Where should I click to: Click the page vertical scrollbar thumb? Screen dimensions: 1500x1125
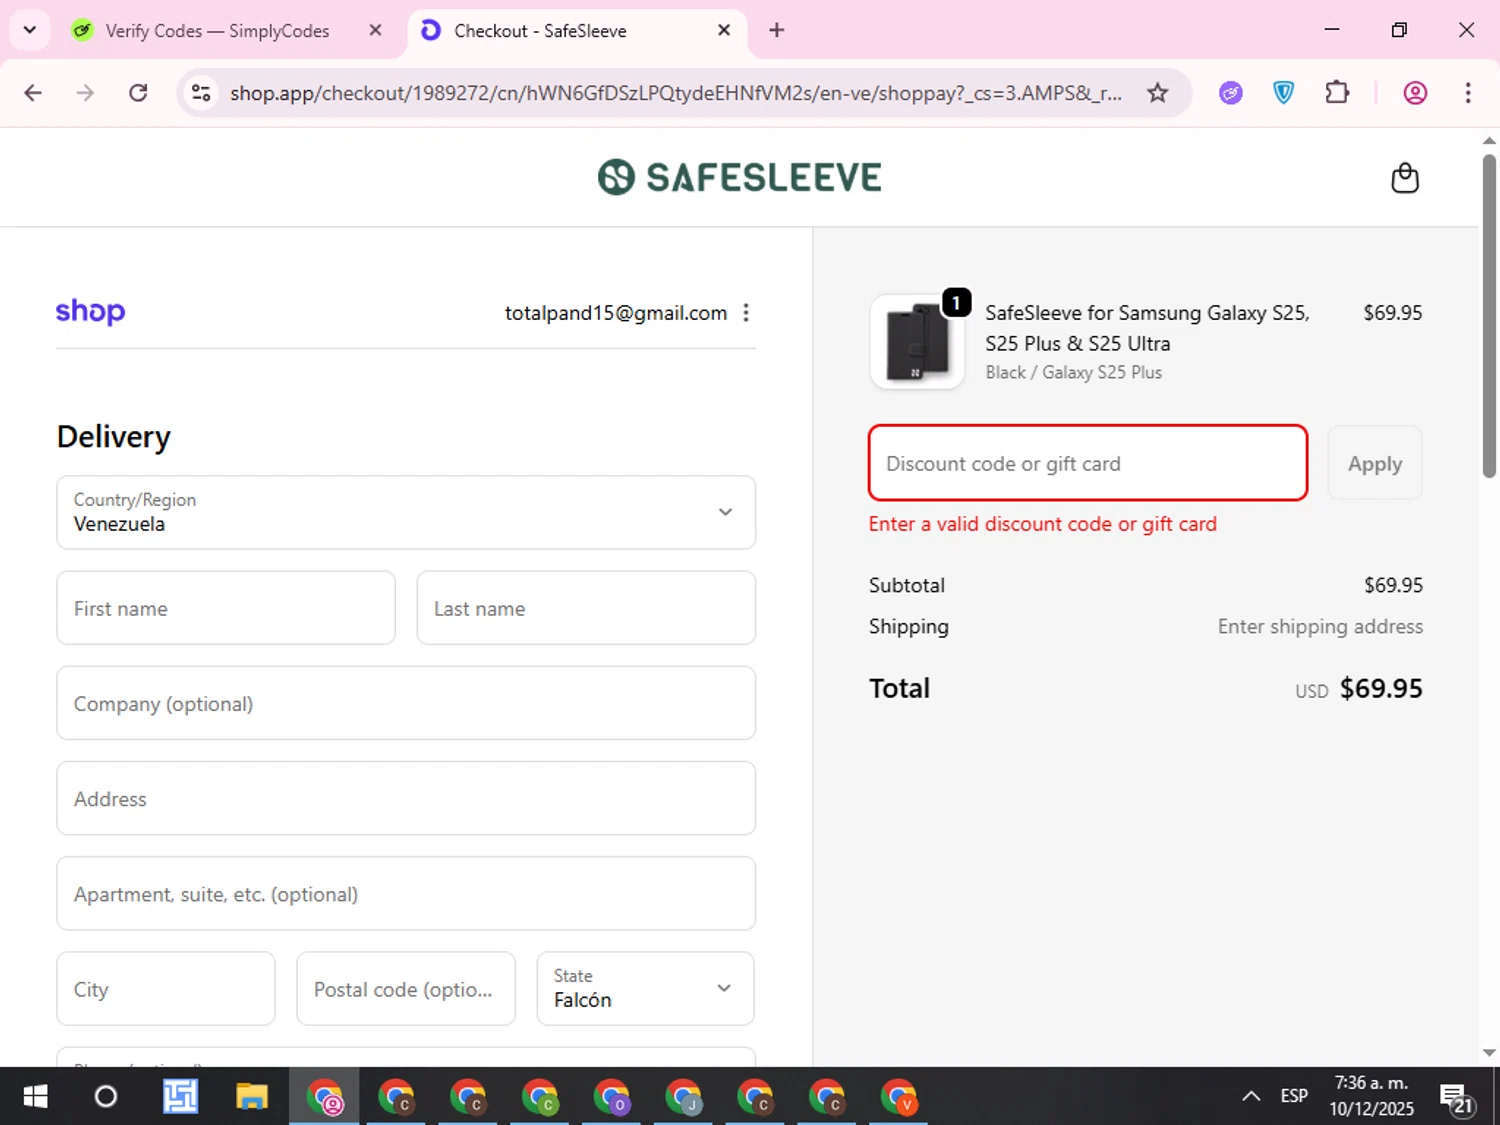coord(1489,316)
